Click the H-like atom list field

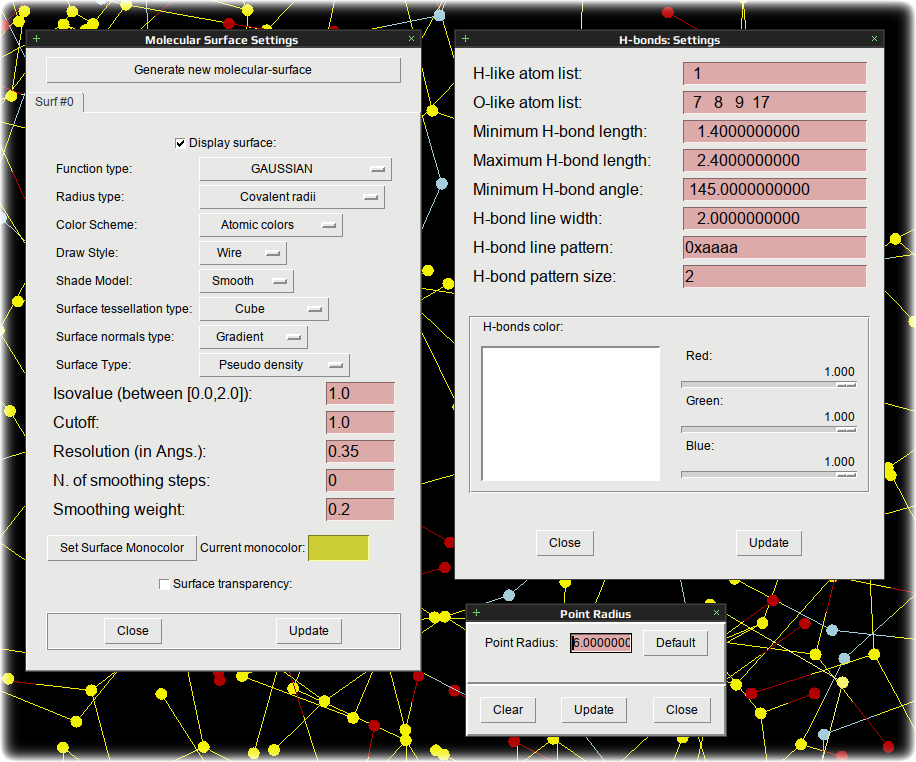(x=774, y=74)
